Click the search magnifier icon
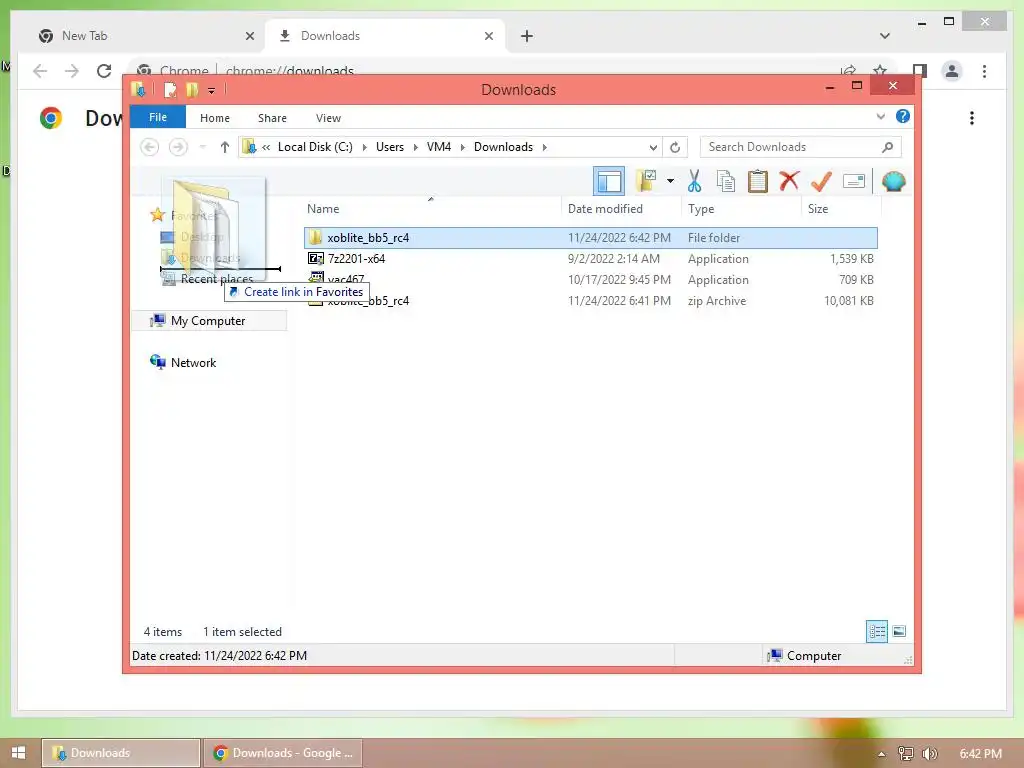This screenshot has height=768, width=1024. [x=888, y=147]
